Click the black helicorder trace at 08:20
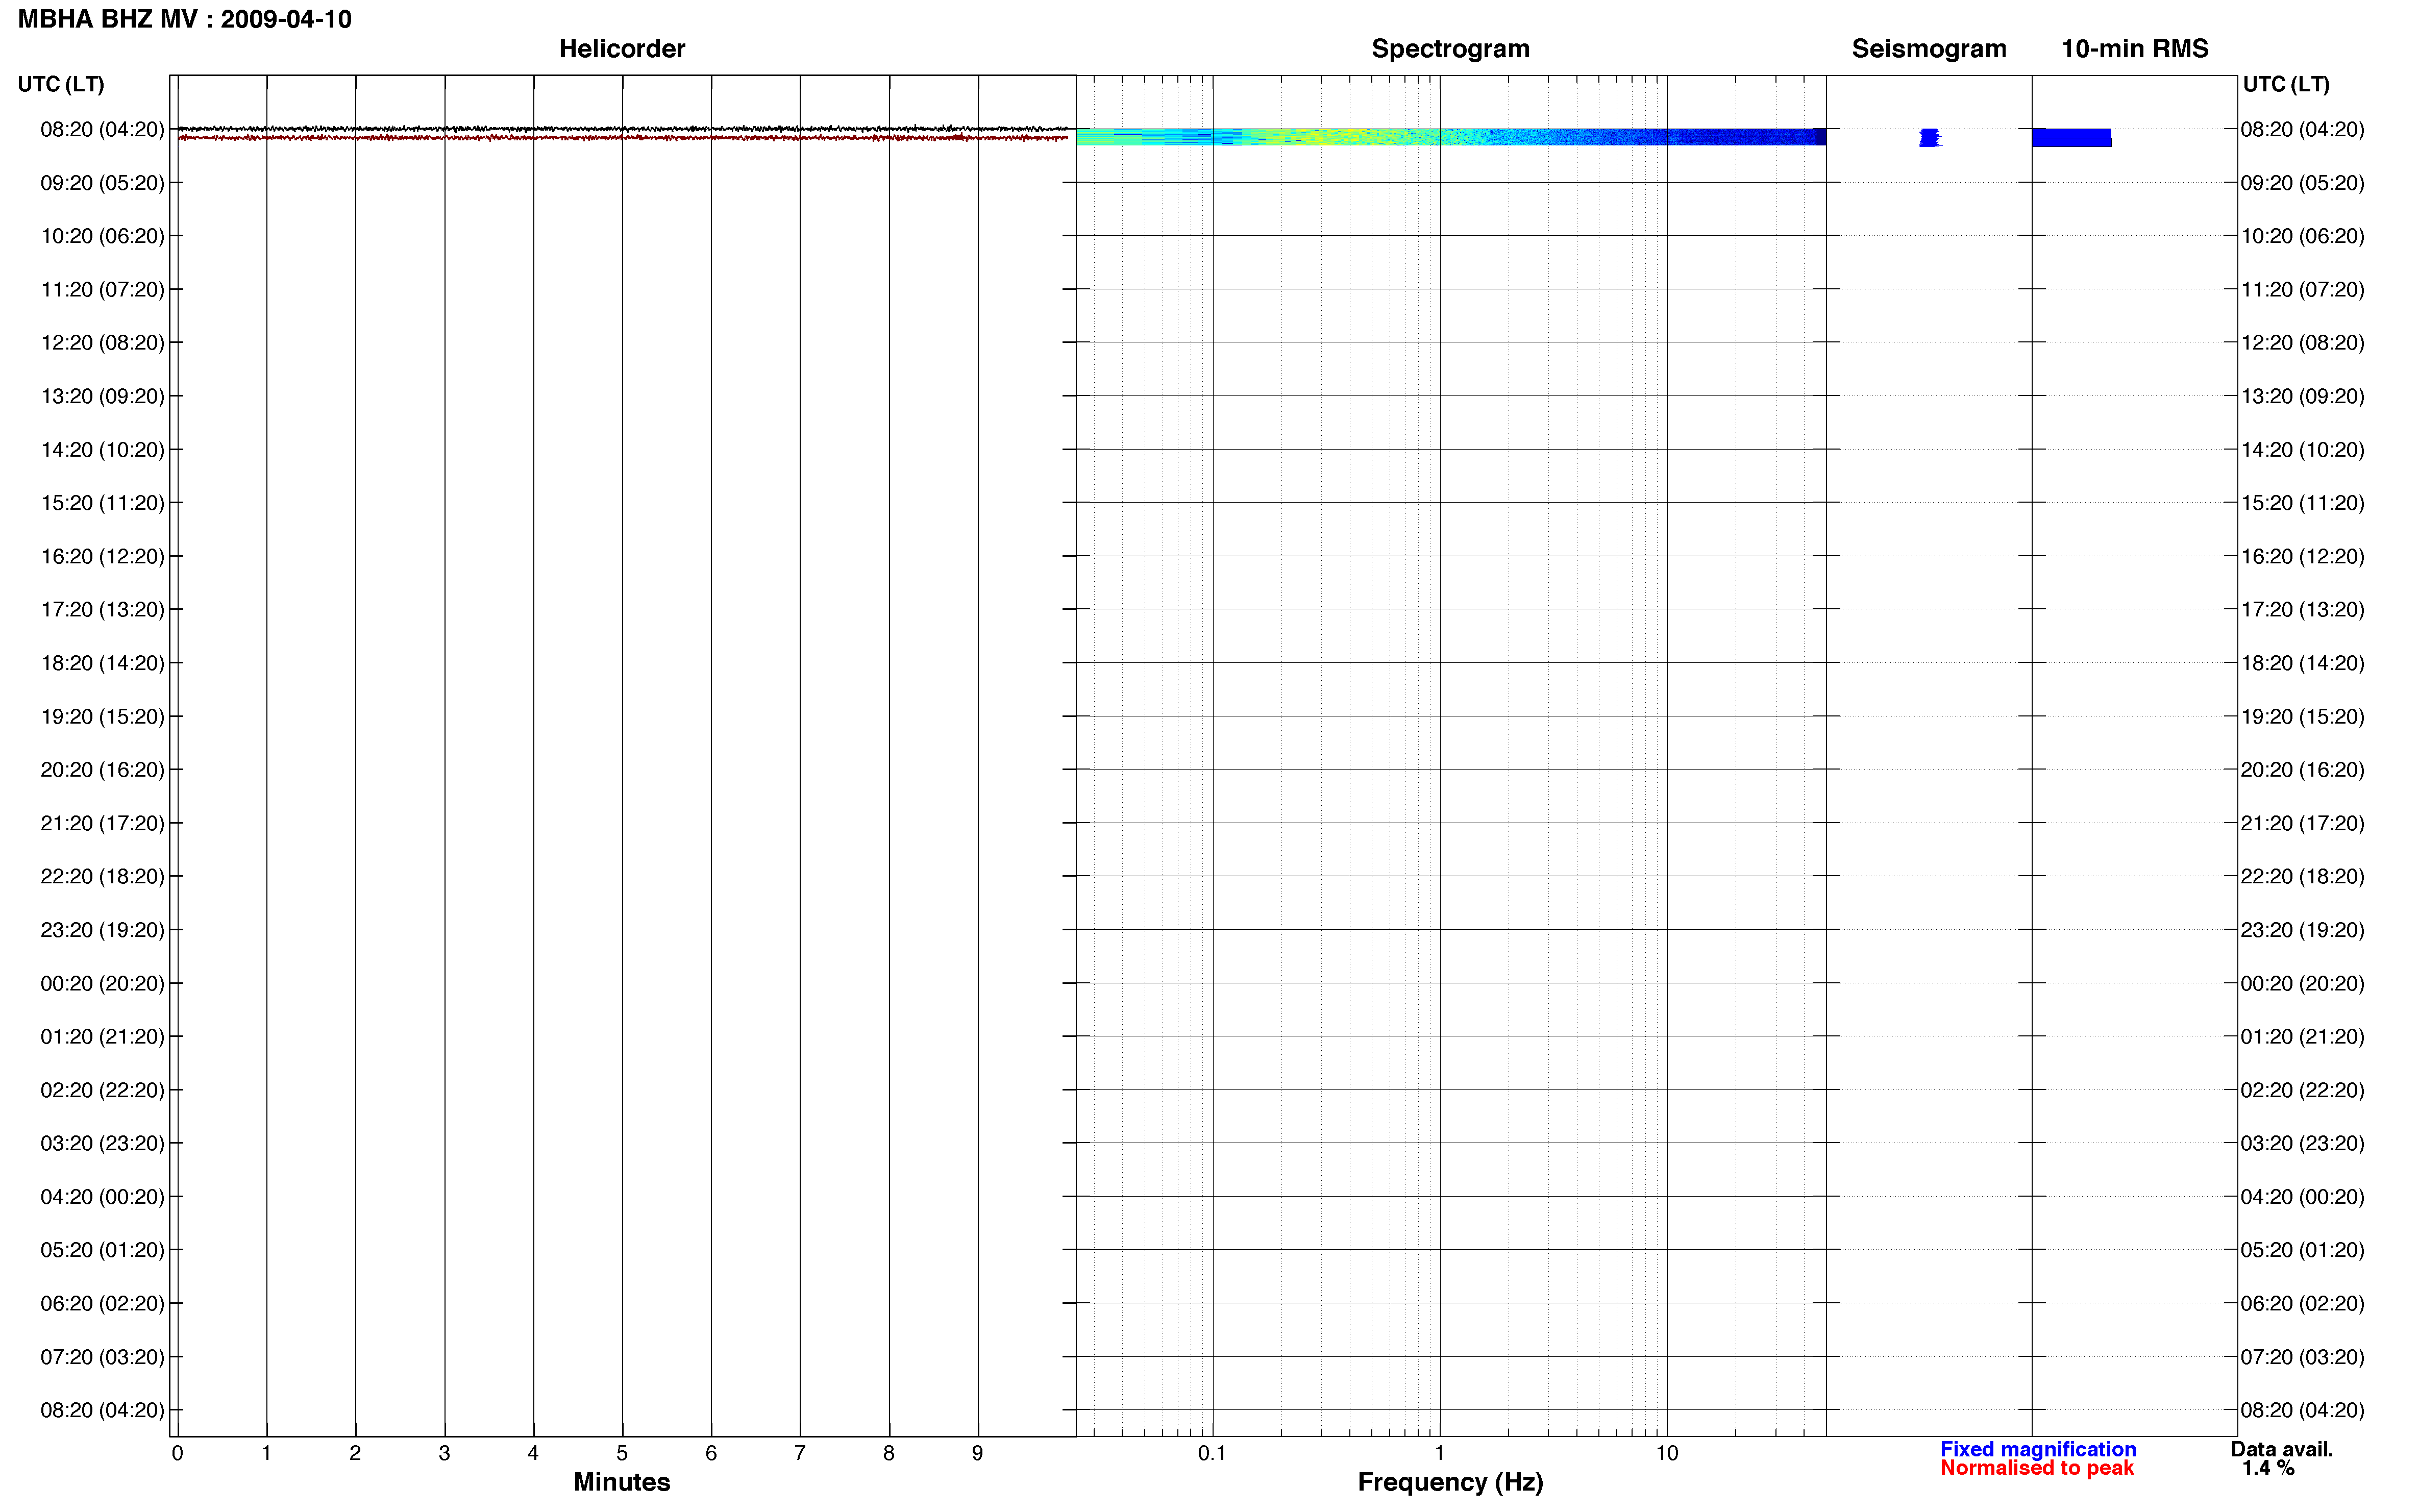Screen dimensions: 2419x1512 click(623, 129)
